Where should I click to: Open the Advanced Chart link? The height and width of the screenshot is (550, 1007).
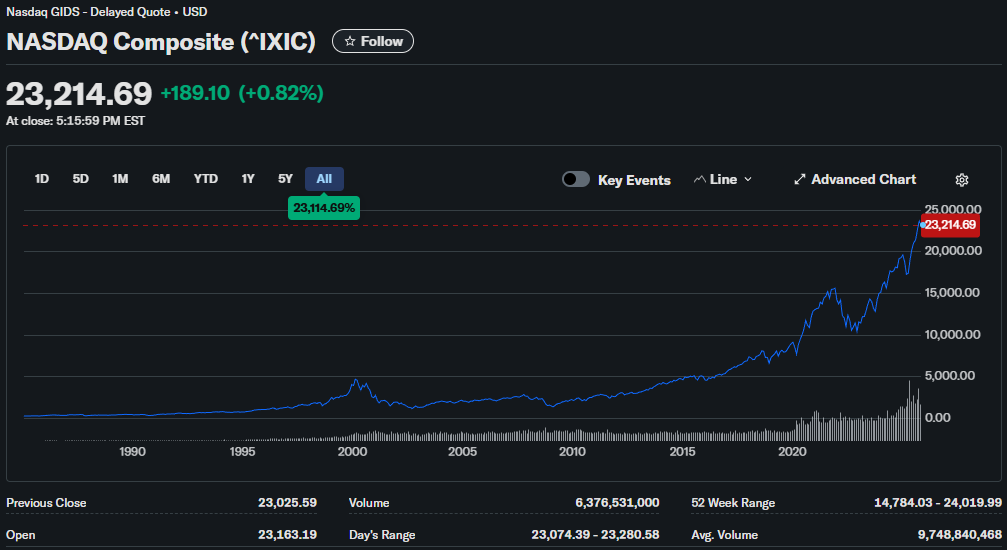pyautogui.click(x=855, y=180)
